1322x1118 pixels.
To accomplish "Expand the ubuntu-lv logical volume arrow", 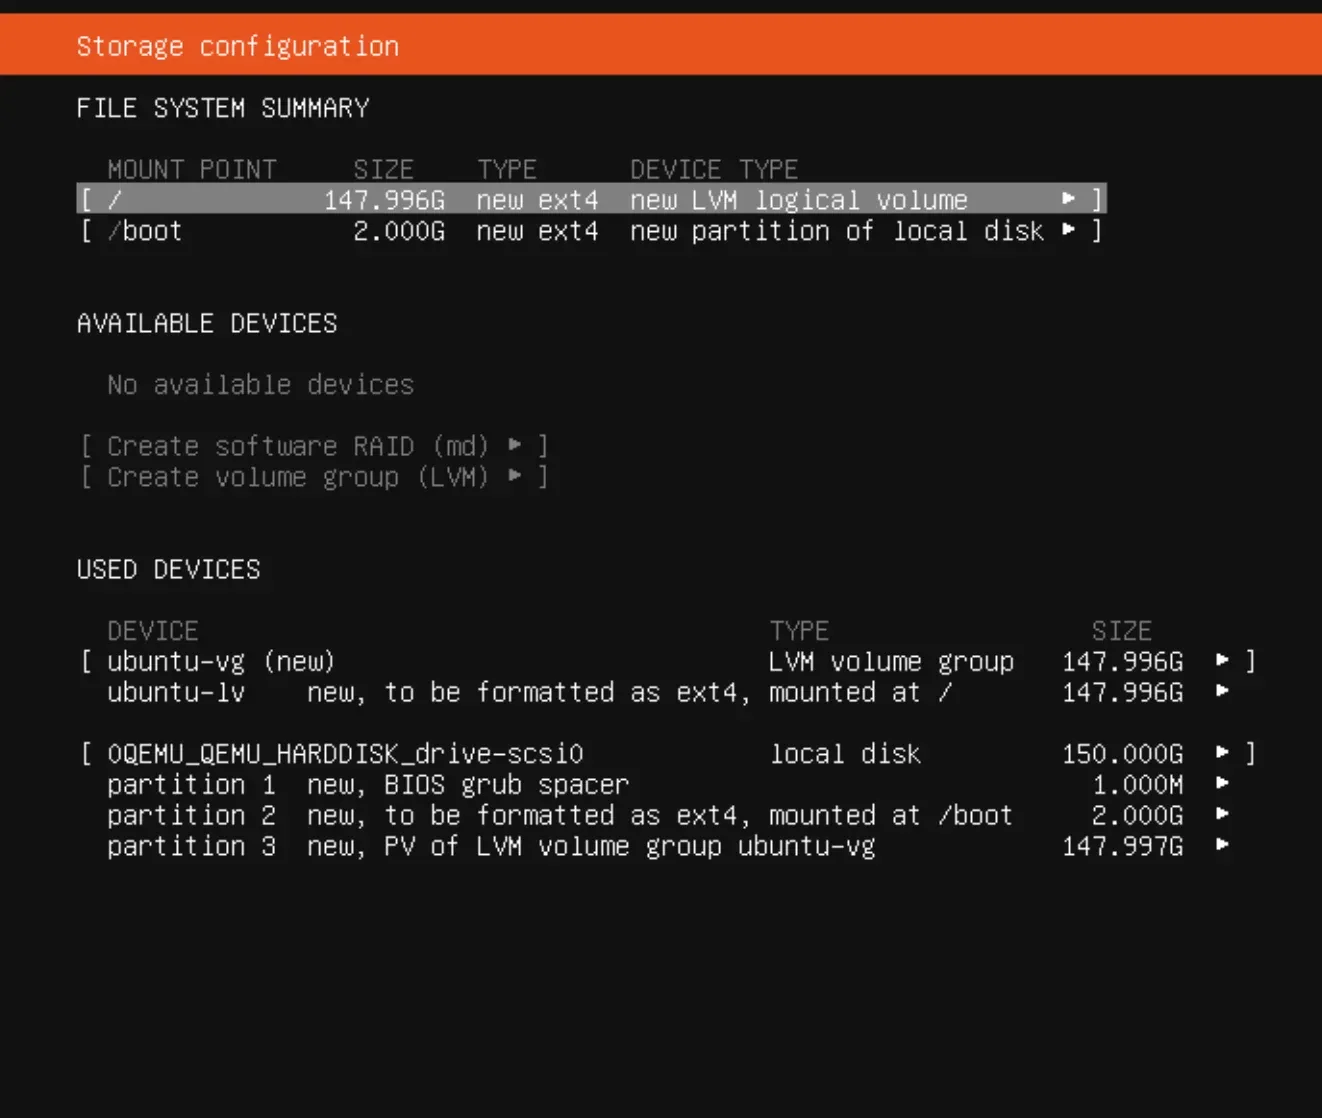I will click(x=1222, y=691).
